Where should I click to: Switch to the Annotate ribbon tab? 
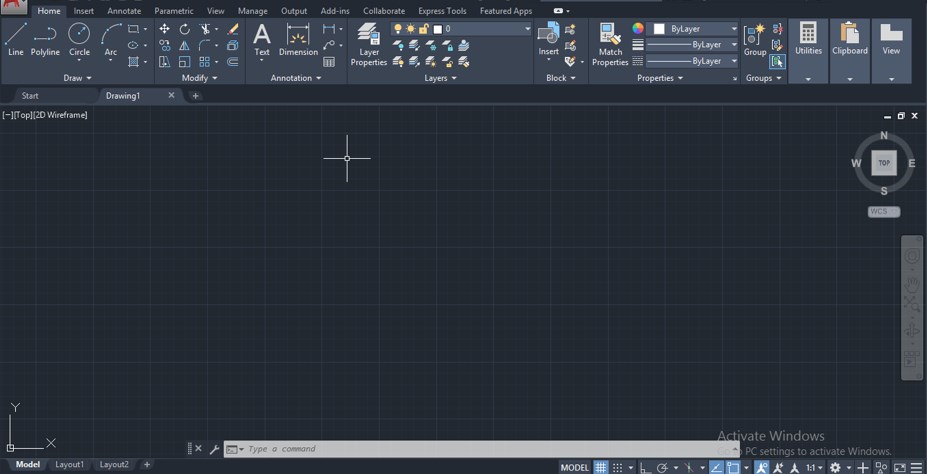pos(124,11)
